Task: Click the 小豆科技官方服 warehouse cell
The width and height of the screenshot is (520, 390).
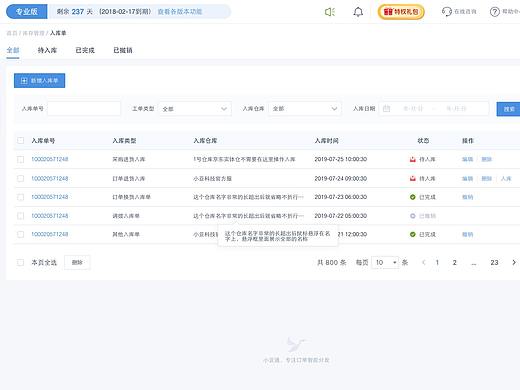Action: 212,179
